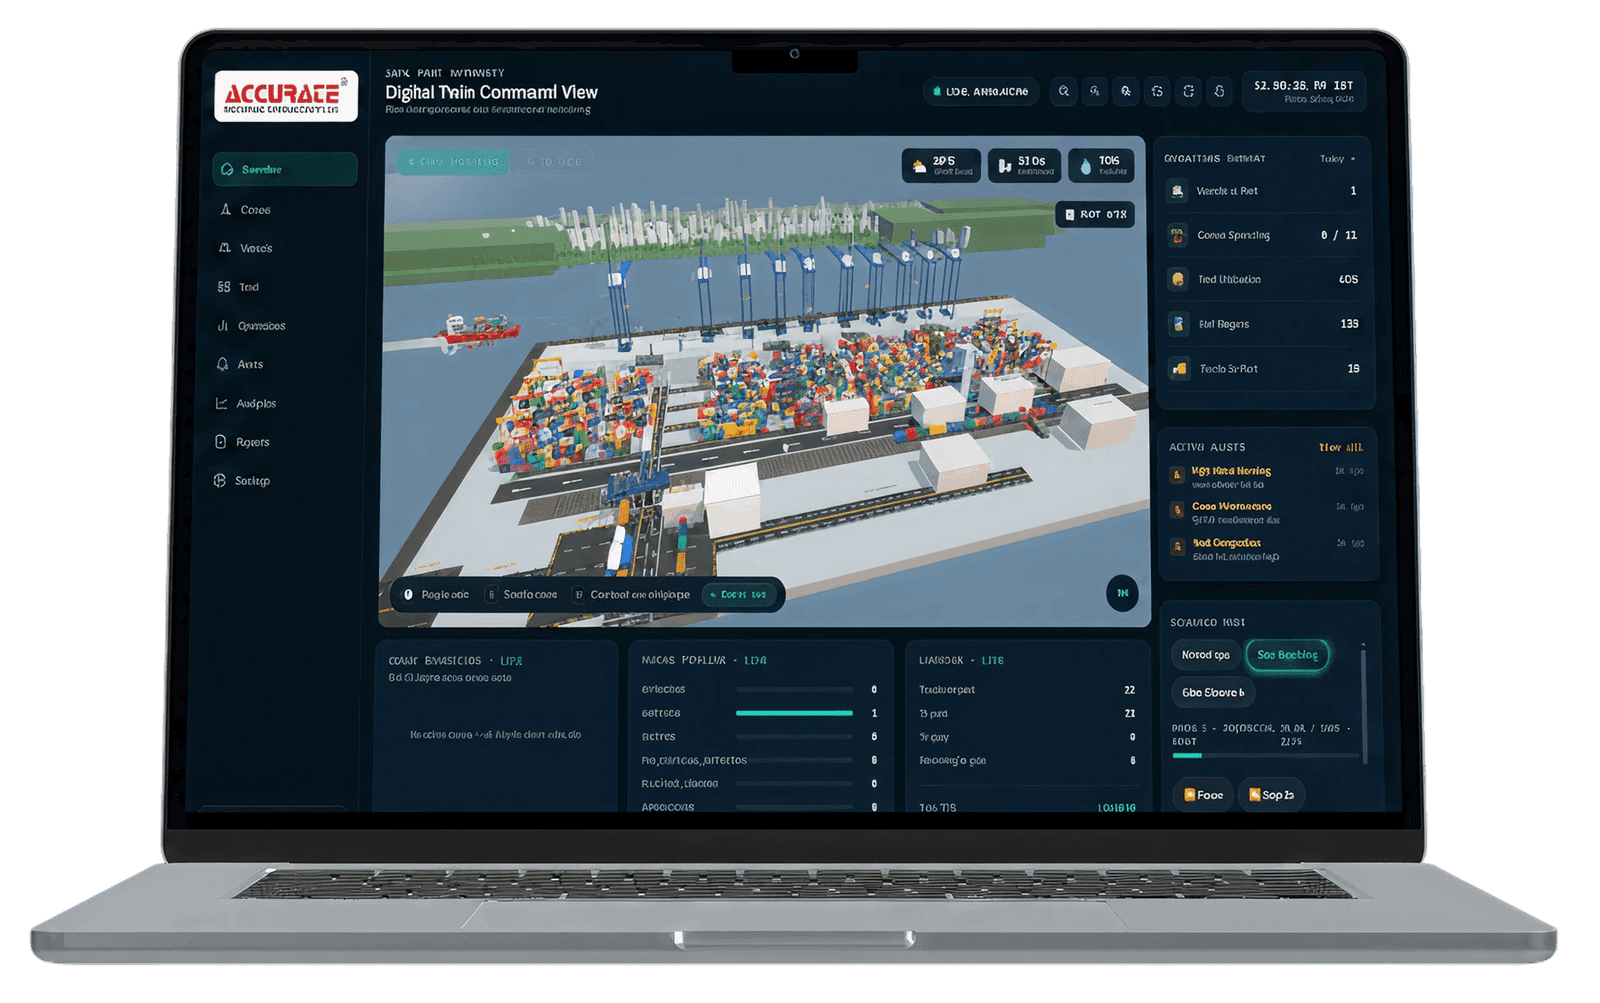Select the Norod cpe scenario chip
This screenshot has width=1600, height=1003.
click(x=1205, y=656)
